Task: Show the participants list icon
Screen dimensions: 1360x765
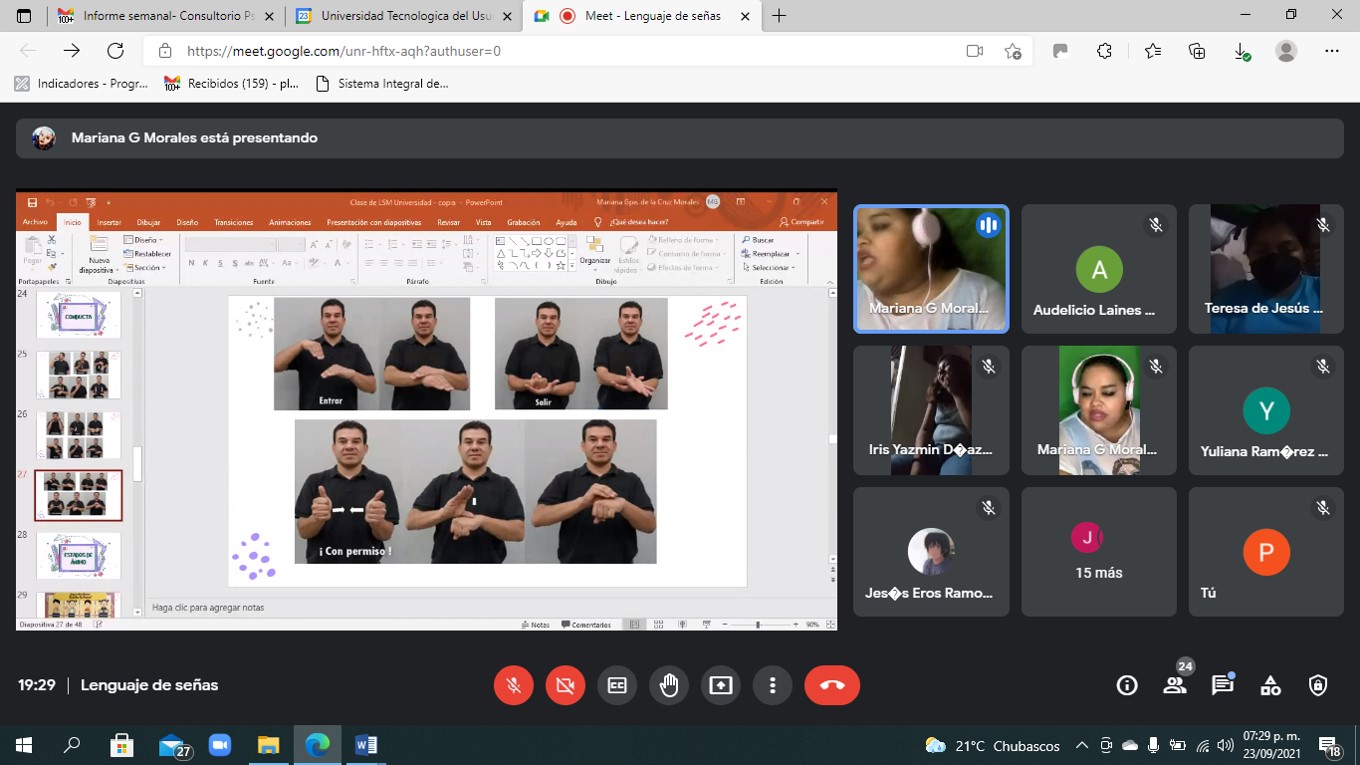Action: [x=1175, y=685]
